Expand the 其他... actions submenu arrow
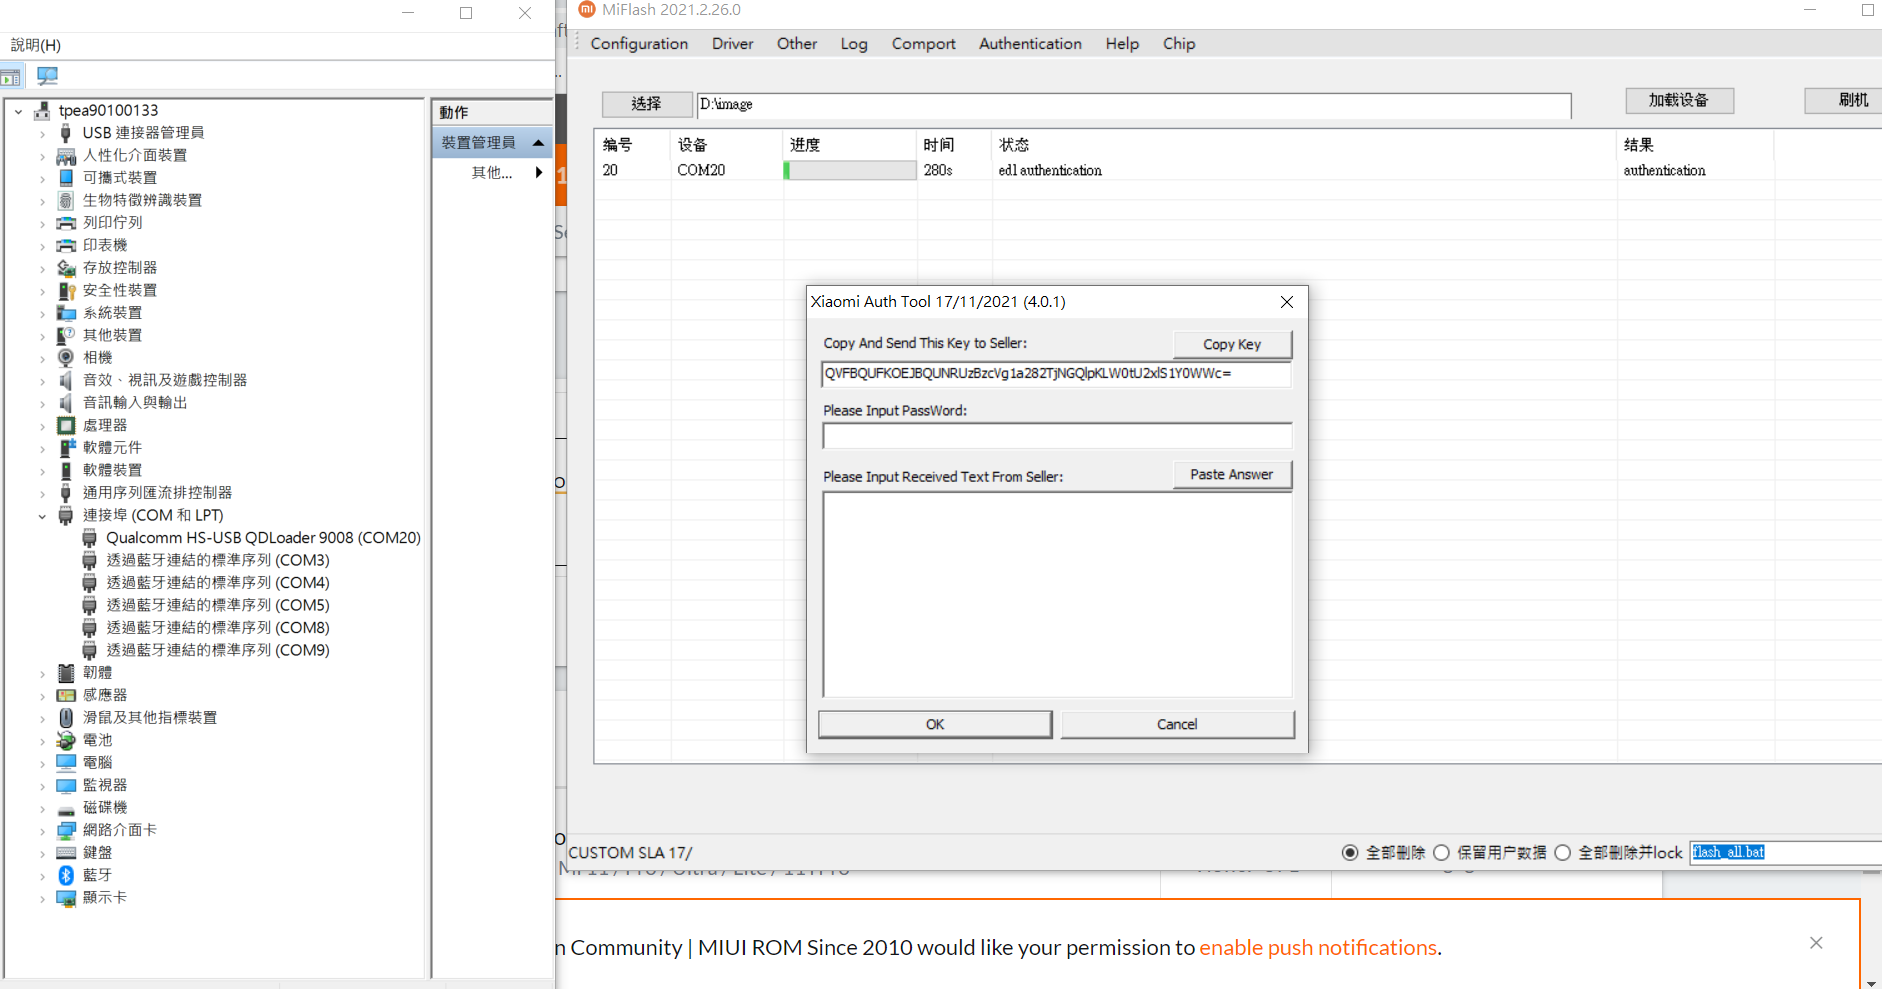Screen dimensions: 1882x989 [539, 173]
